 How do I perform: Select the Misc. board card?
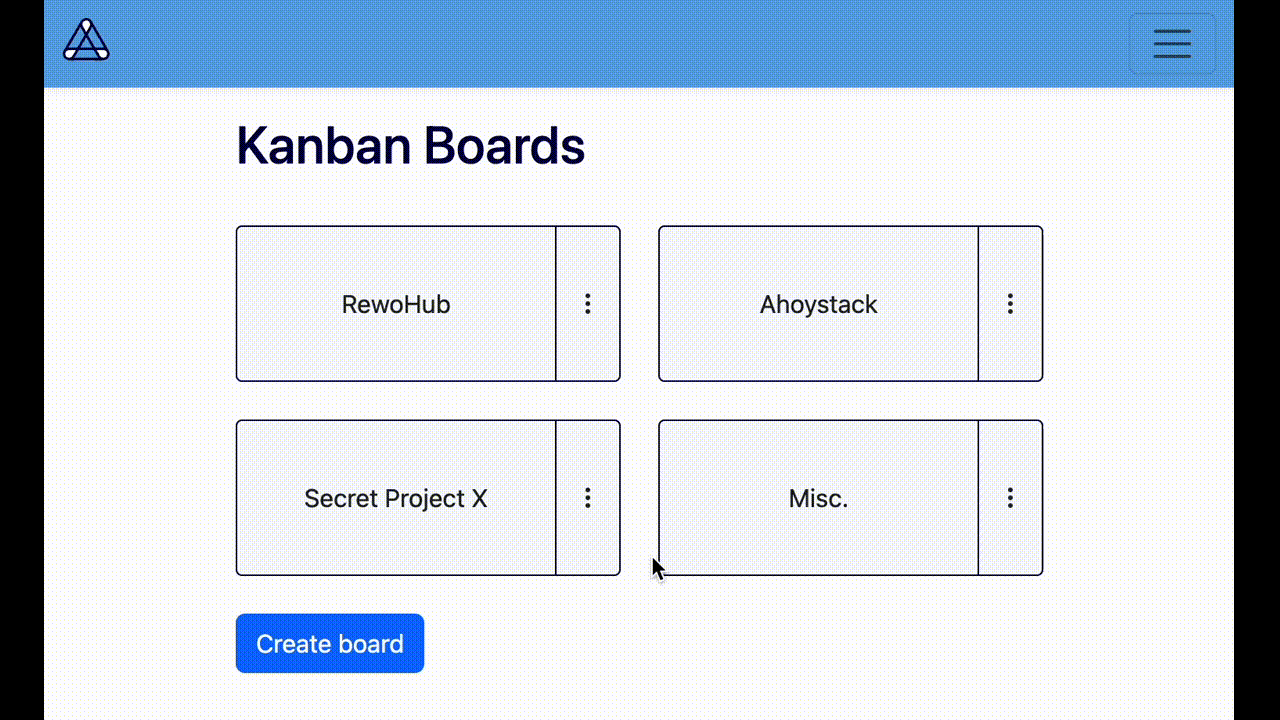[x=818, y=498]
